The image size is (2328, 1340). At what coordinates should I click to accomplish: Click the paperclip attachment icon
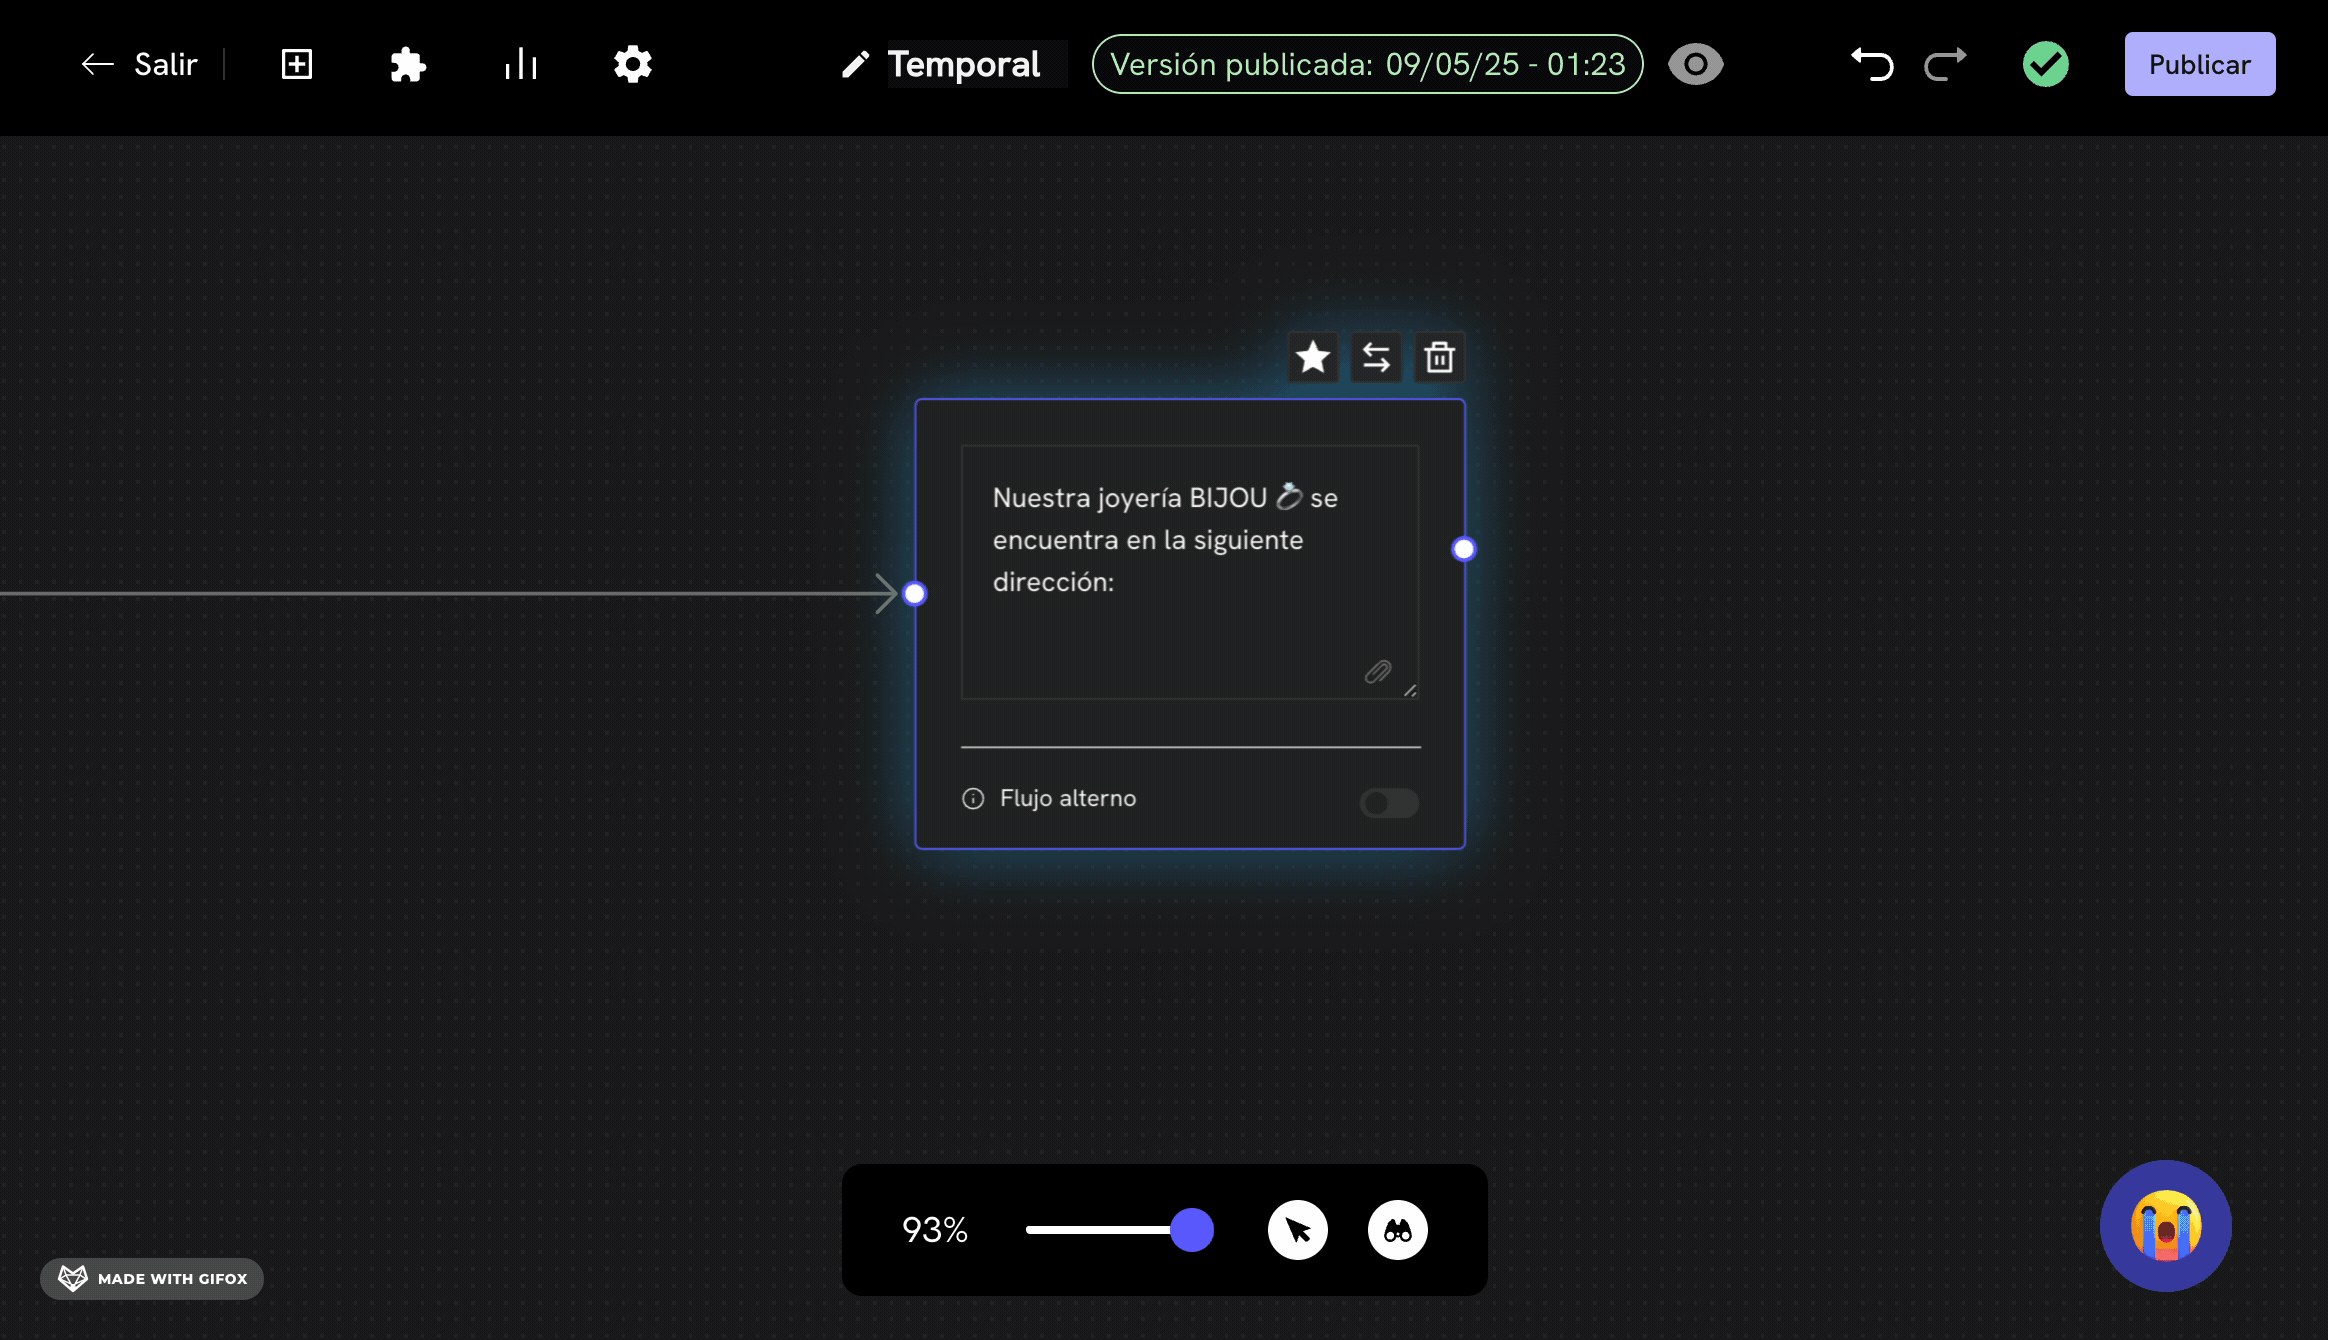tap(1378, 672)
